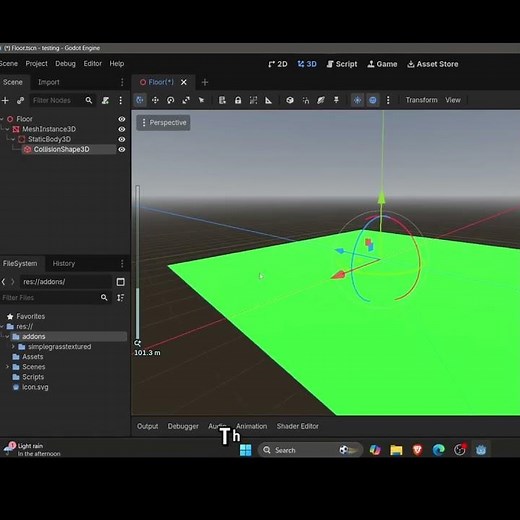Screen dimensions: 520x520
Task: Open the Help menu
Action: 117,64
